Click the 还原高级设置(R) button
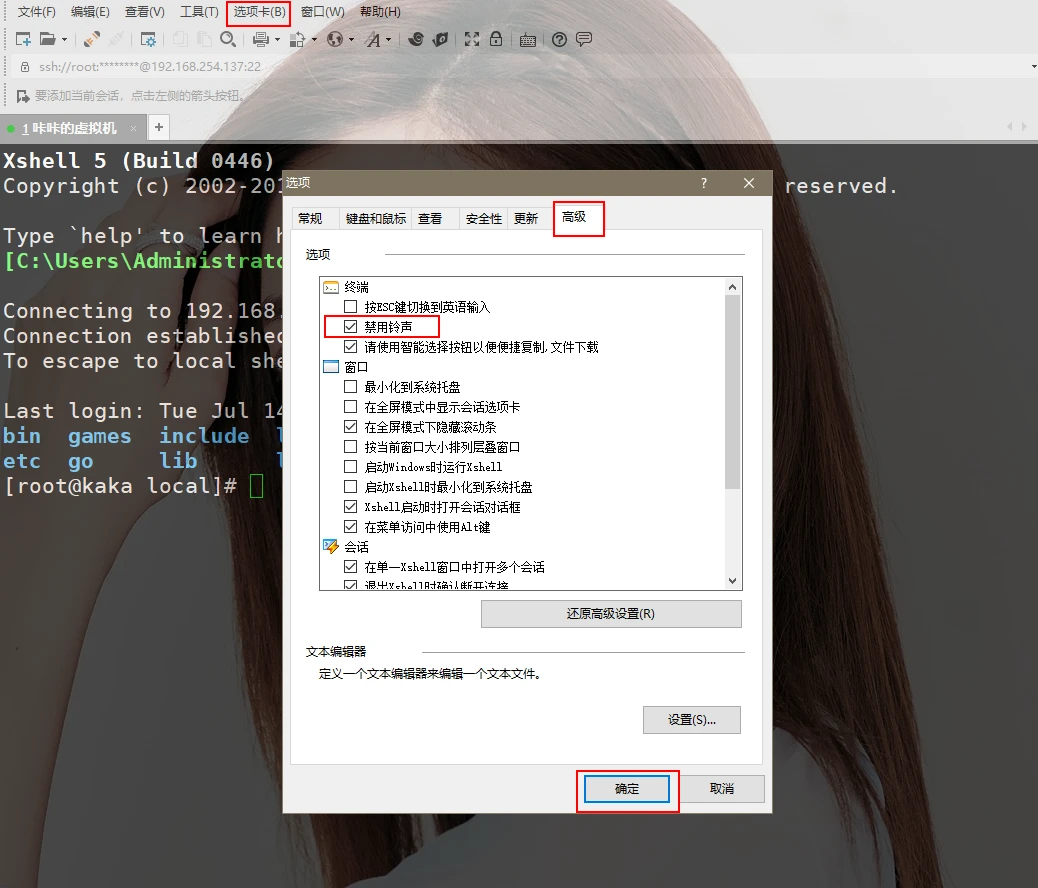 [x=611, y=613]
